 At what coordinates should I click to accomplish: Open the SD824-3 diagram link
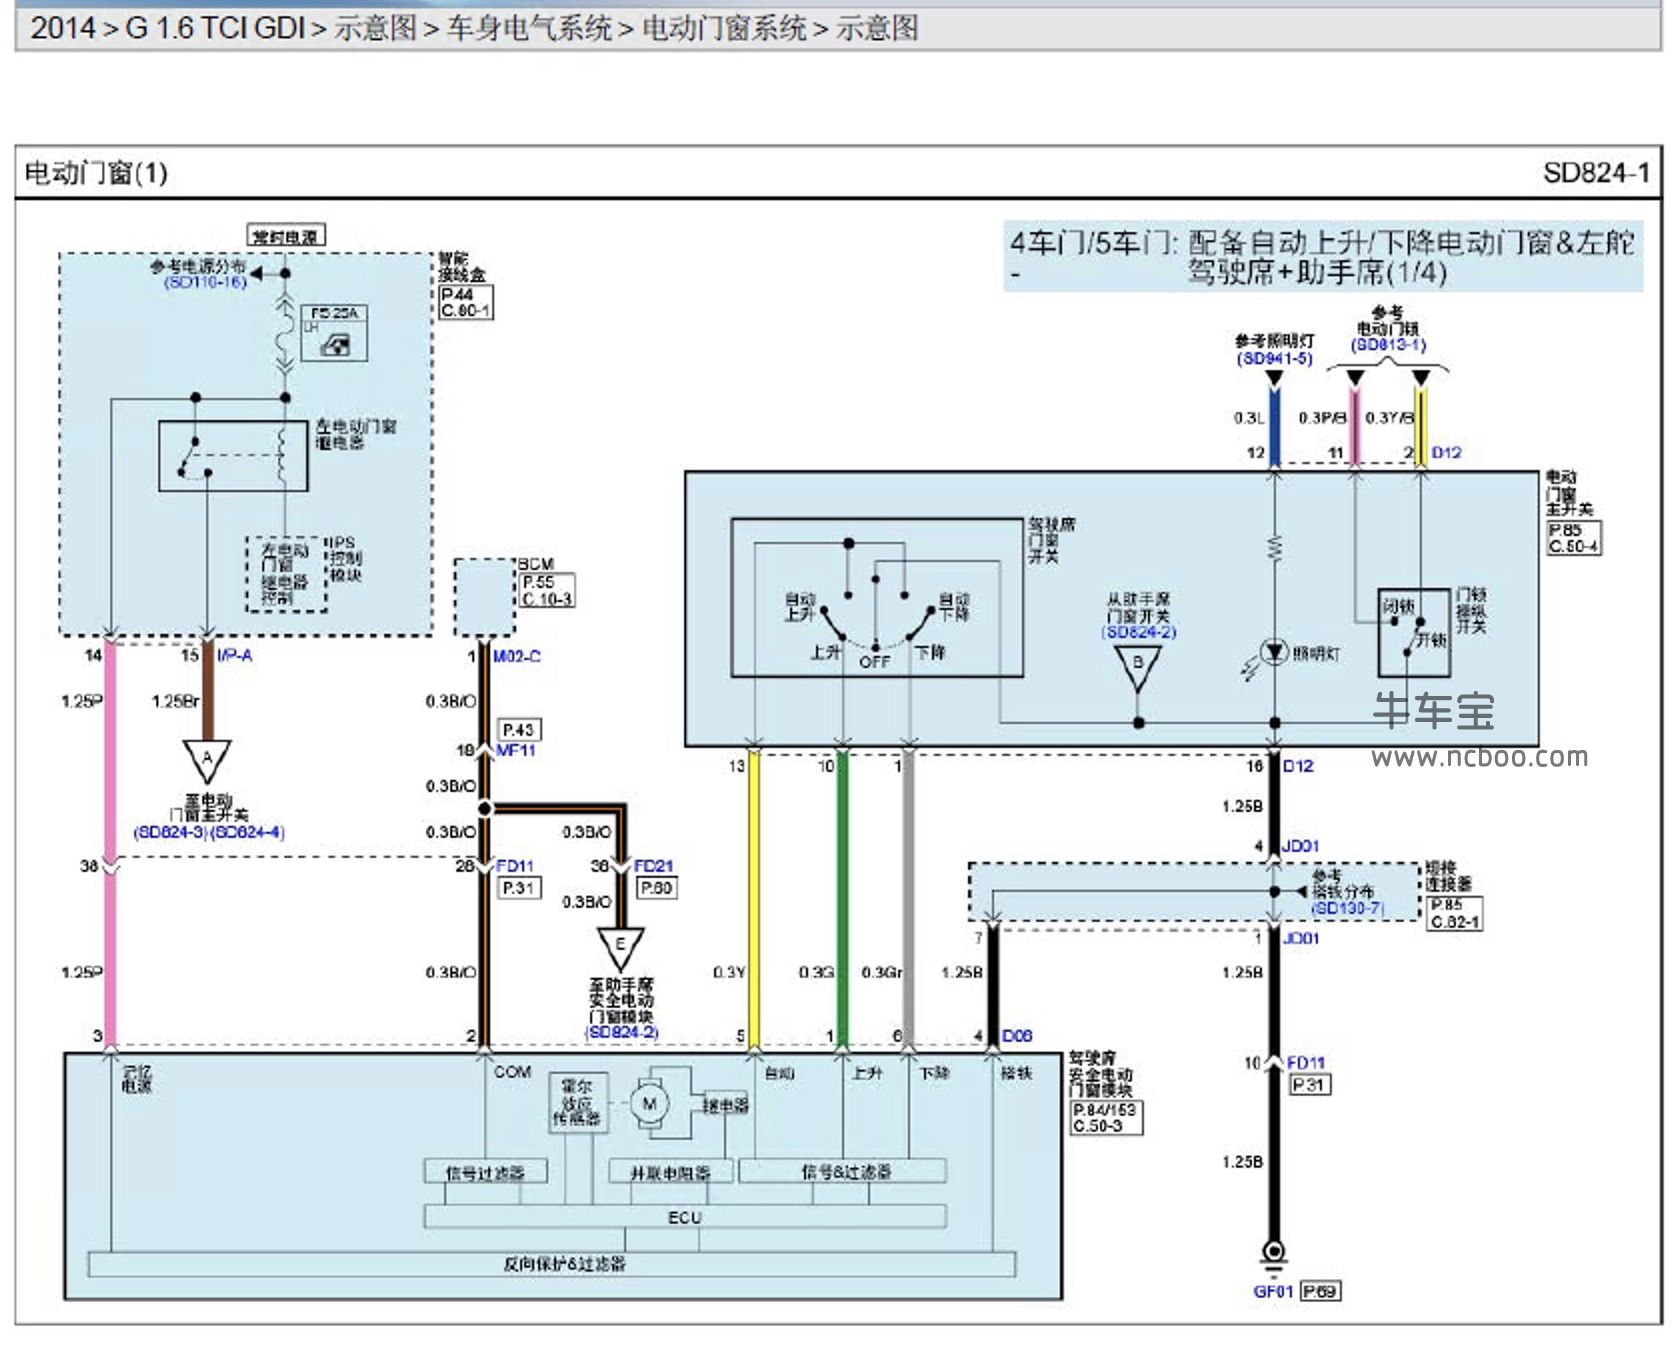171,832
